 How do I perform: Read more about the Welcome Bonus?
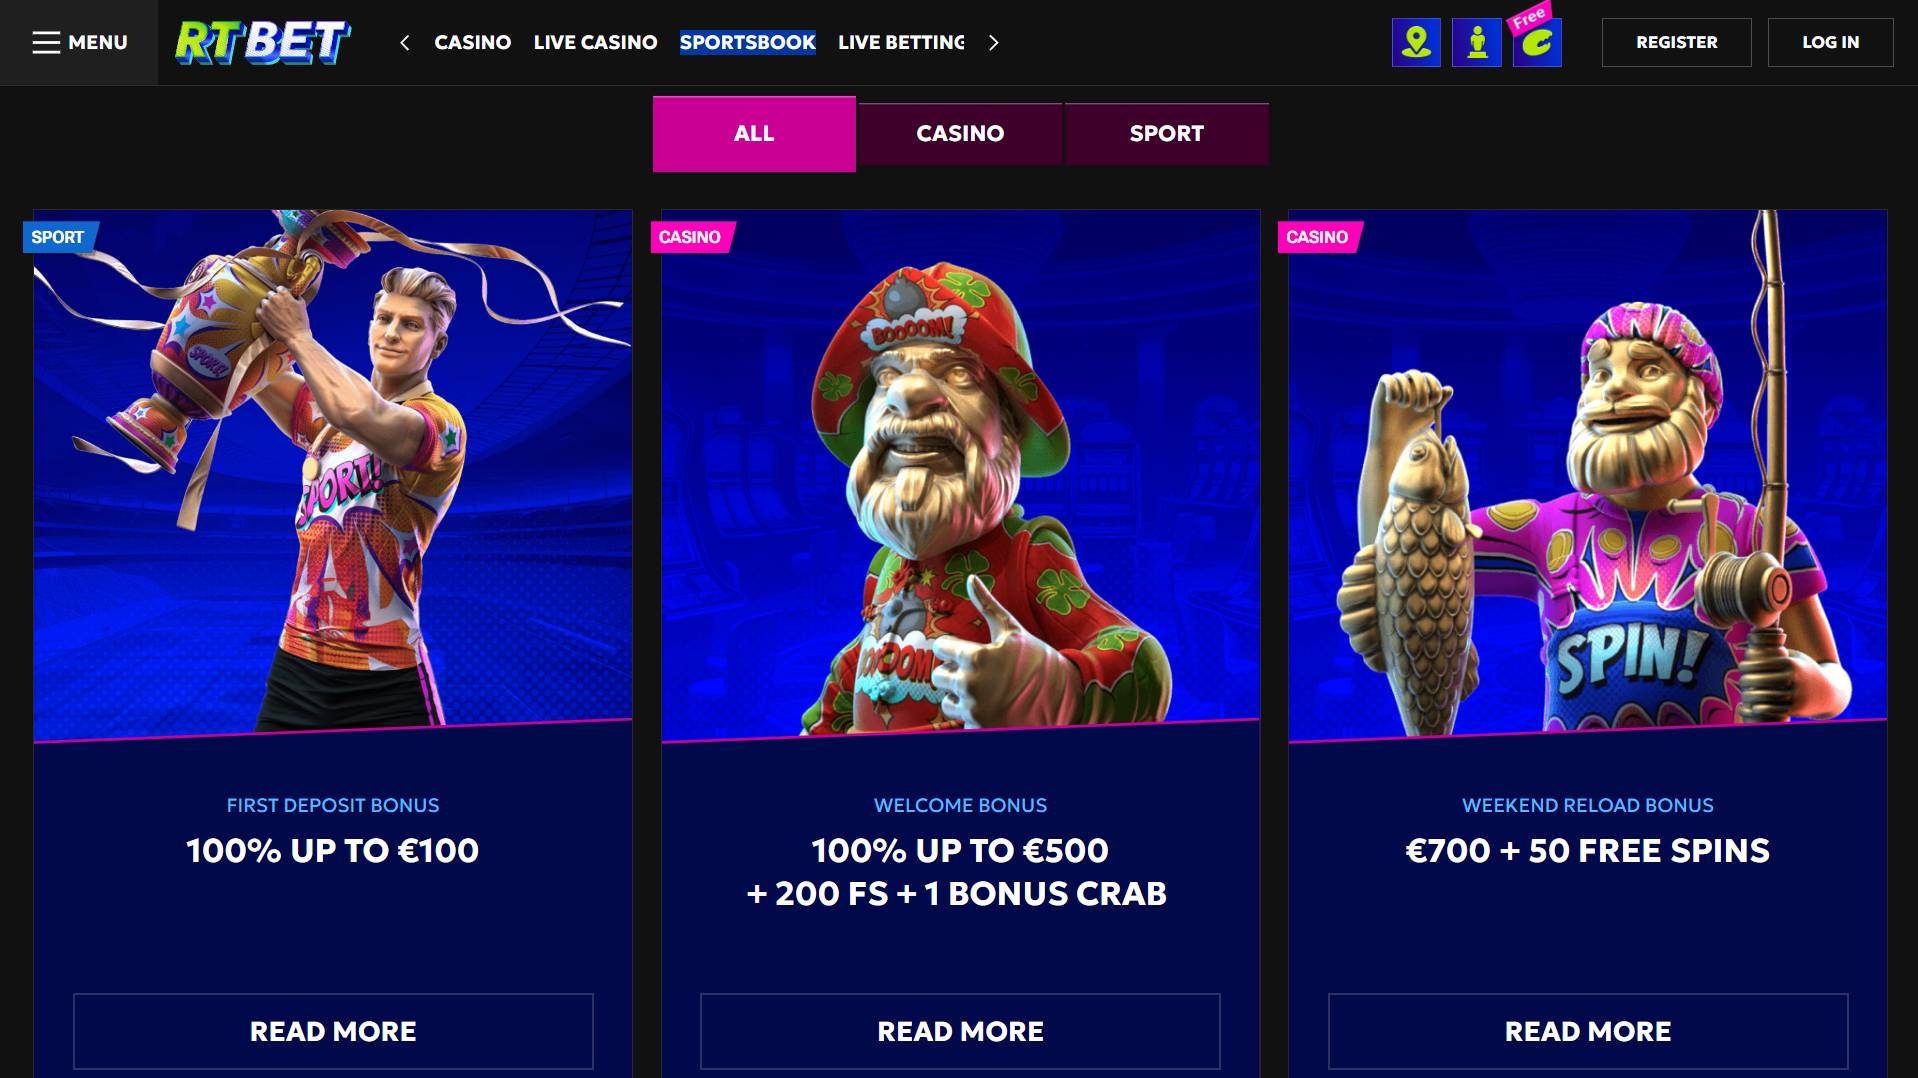960,1031
